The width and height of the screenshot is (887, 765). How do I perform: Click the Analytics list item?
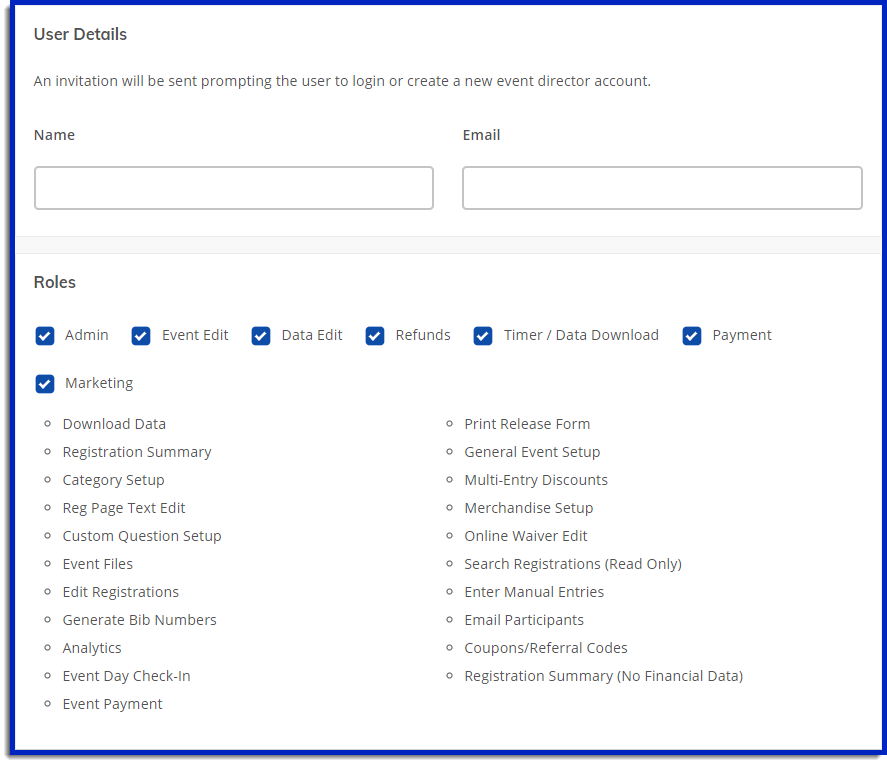(x=92, y=648)
